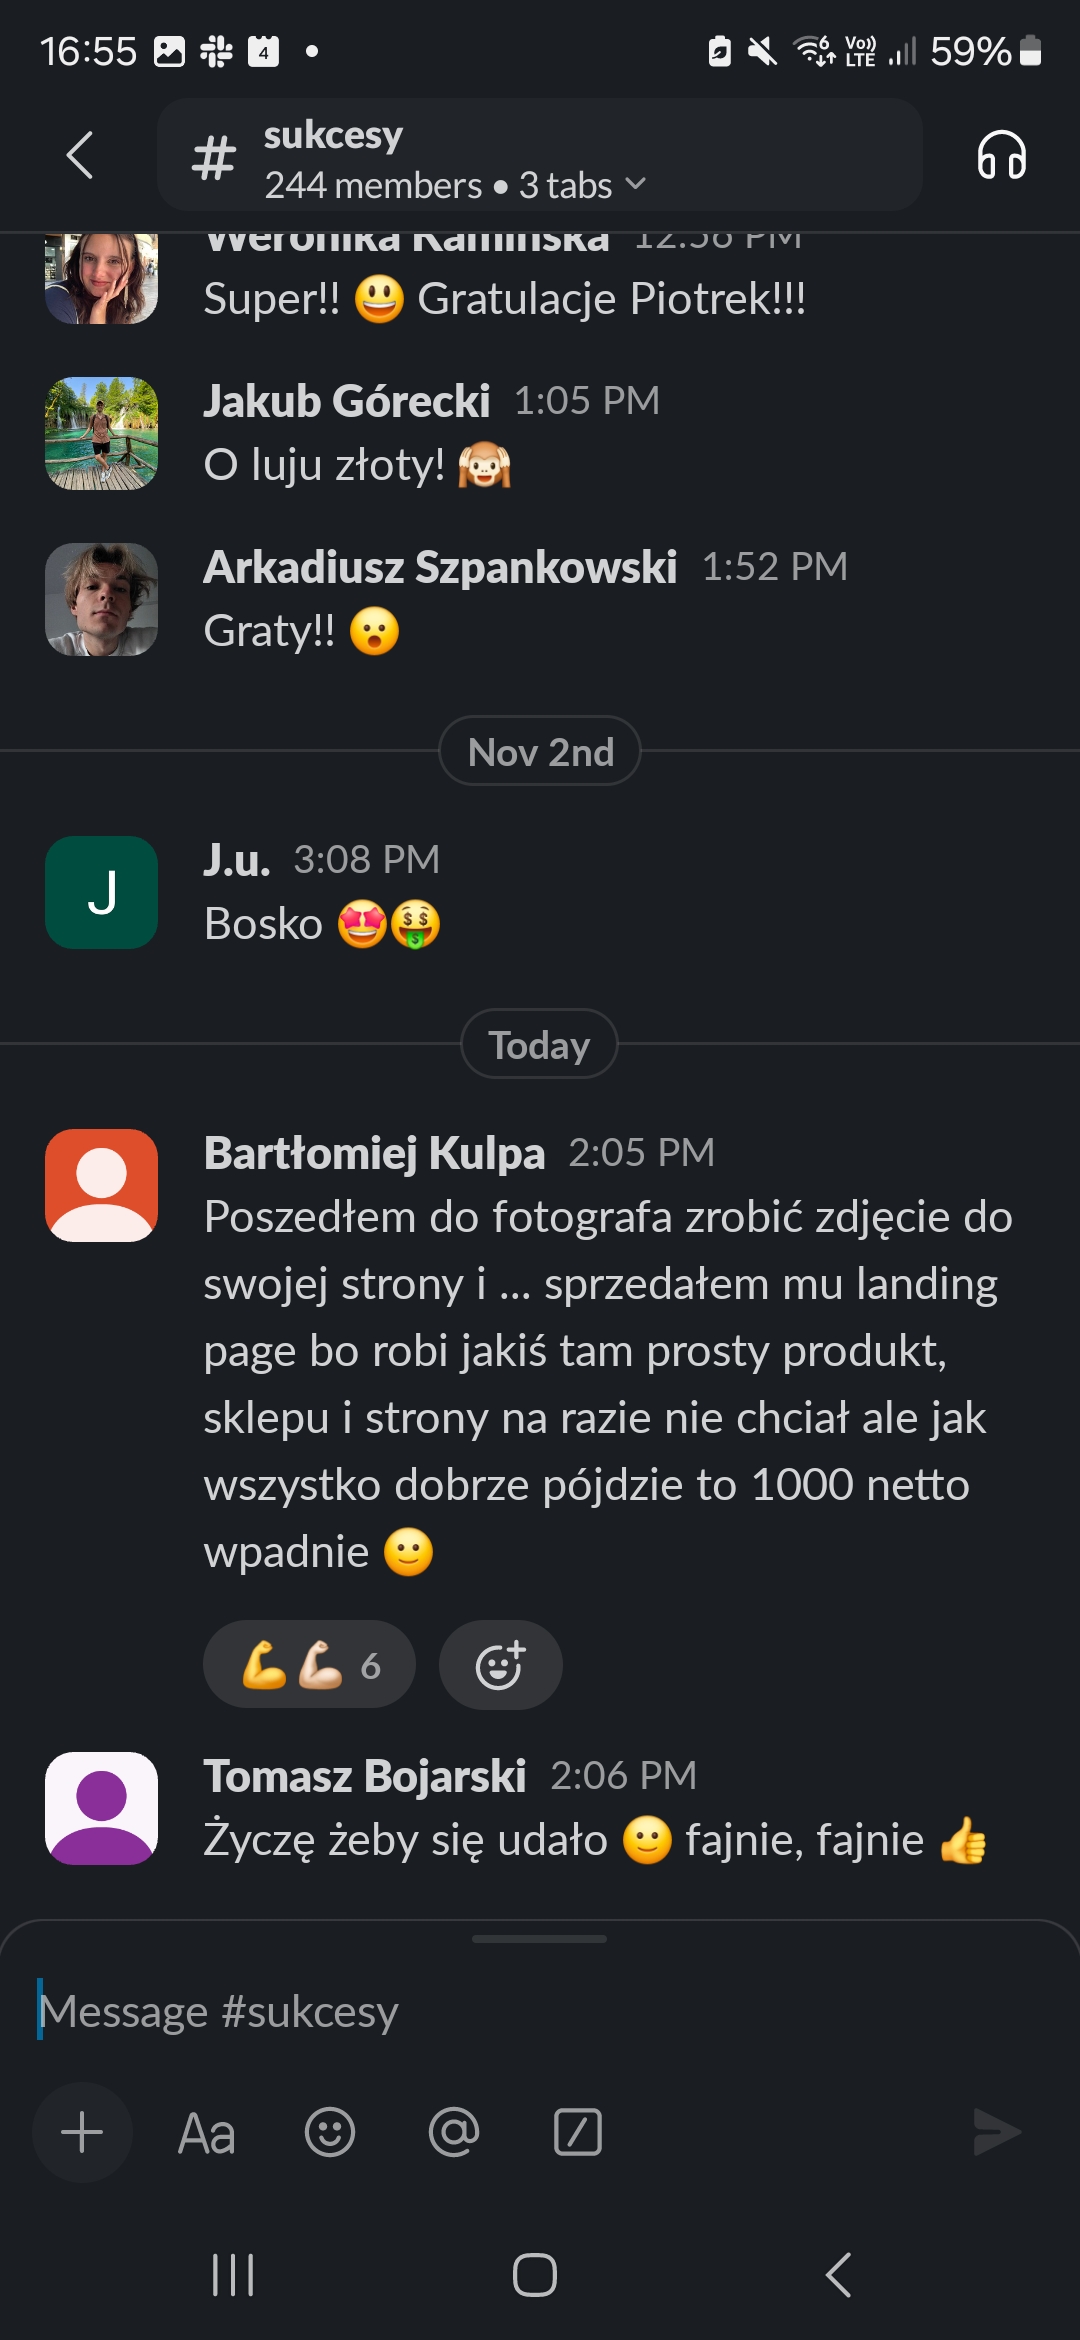
Task: Send the message with arrow icon
Action: [996, 2132]
